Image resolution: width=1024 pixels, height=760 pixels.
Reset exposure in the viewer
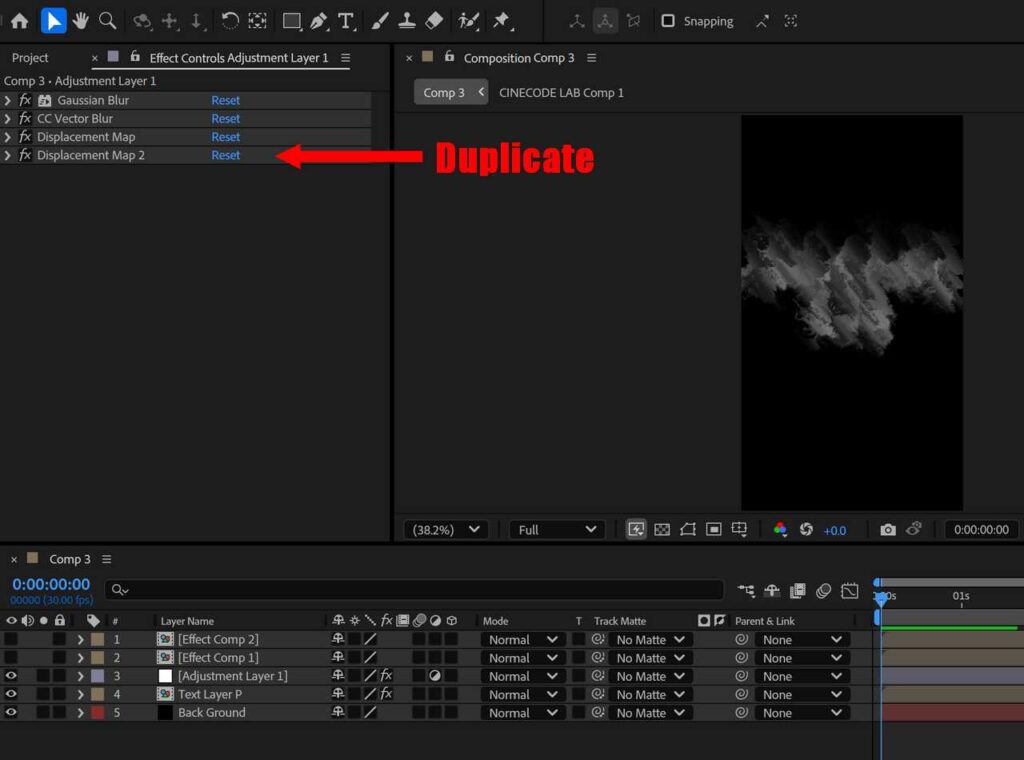click(x=807, y=530)
